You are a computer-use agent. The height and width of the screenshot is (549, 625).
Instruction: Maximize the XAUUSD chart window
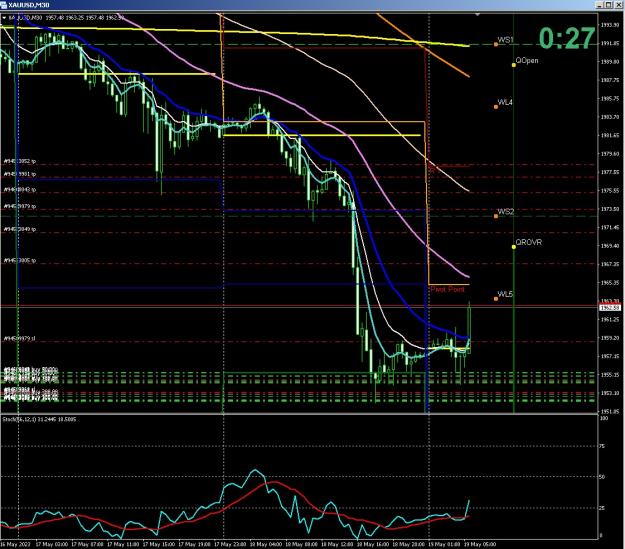click(x=608, y=5)
